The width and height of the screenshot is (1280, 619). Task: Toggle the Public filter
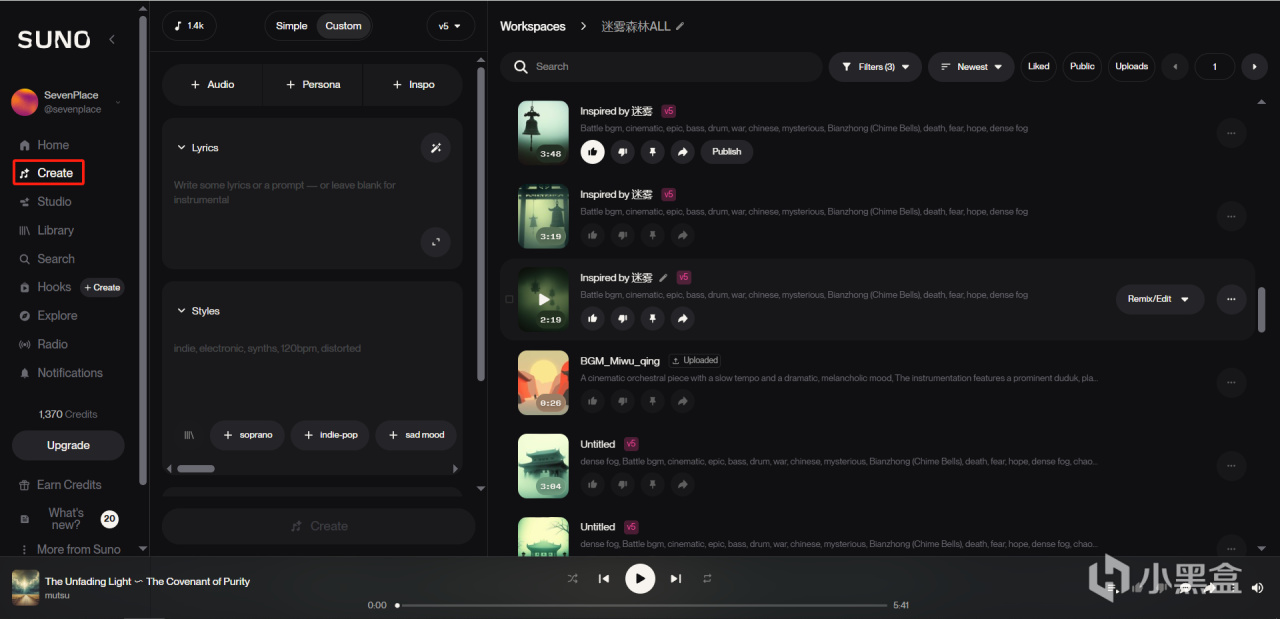pos(1082,67)
